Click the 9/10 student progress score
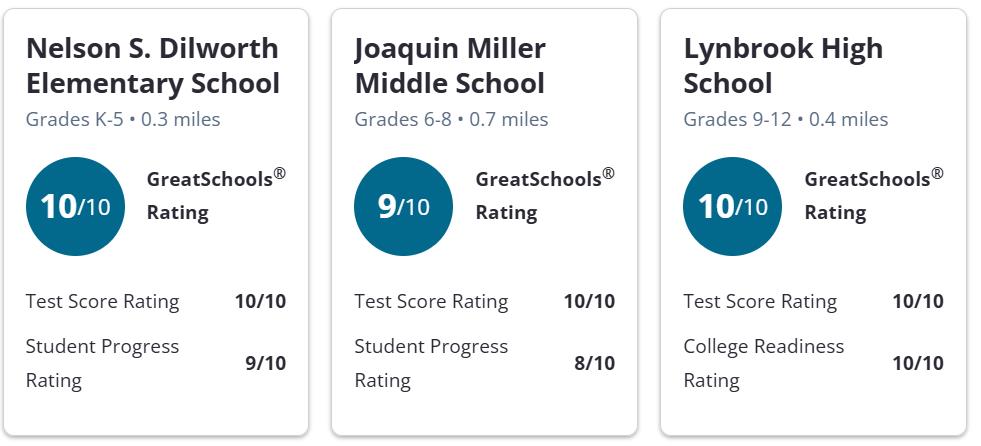The width and height of the screenshot is (981, 446). 266,363
